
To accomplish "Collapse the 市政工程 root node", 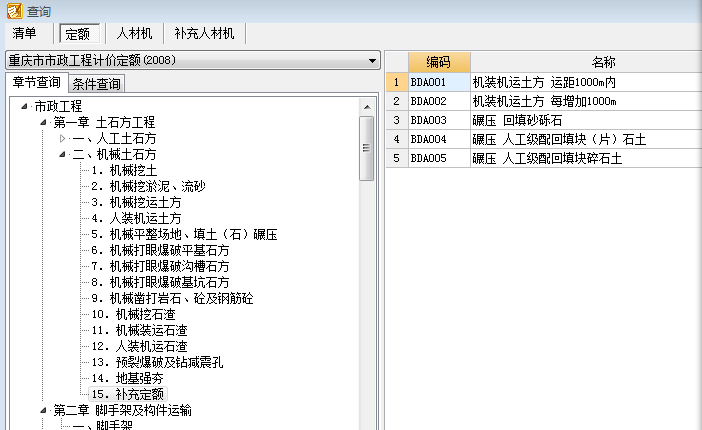I will tap(24, 106).
